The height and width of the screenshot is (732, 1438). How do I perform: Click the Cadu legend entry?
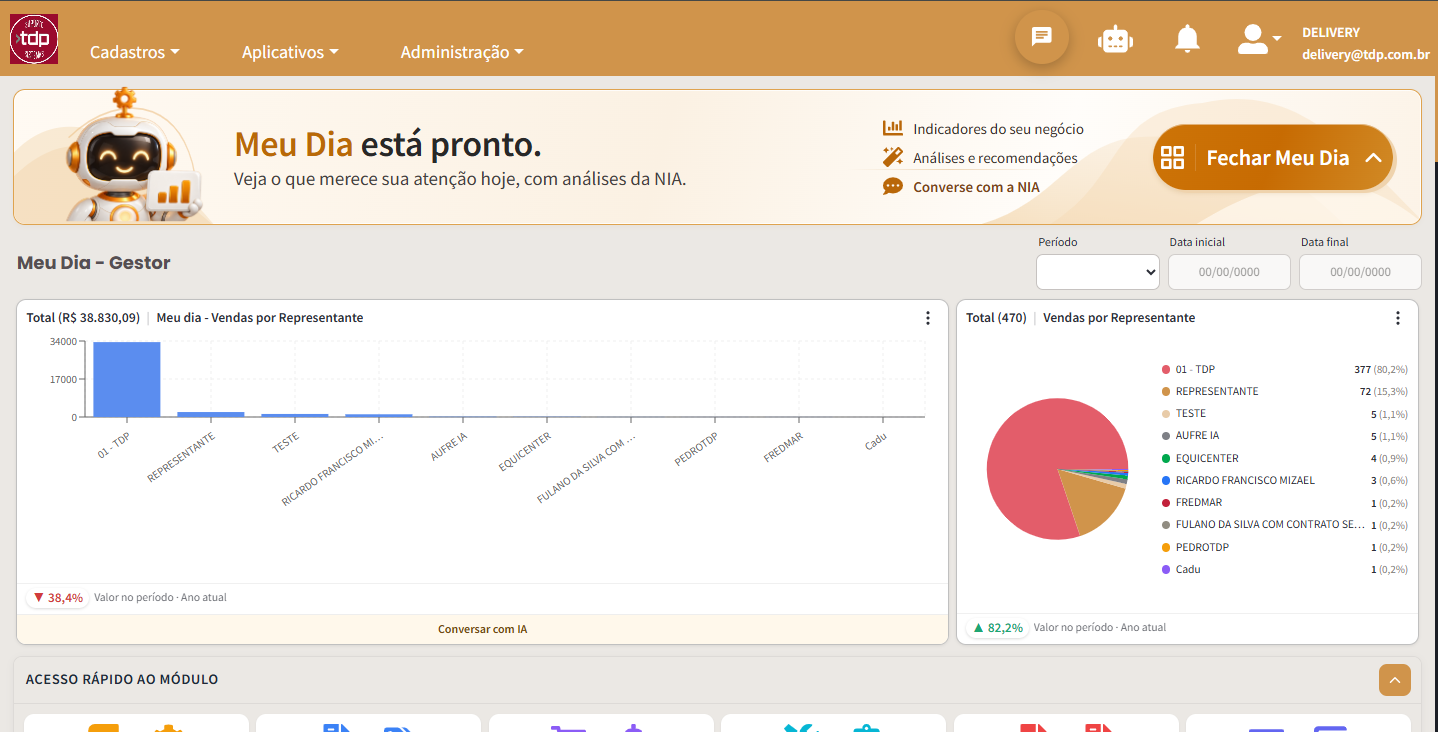pyautogui.click(x=1284, y=569)
